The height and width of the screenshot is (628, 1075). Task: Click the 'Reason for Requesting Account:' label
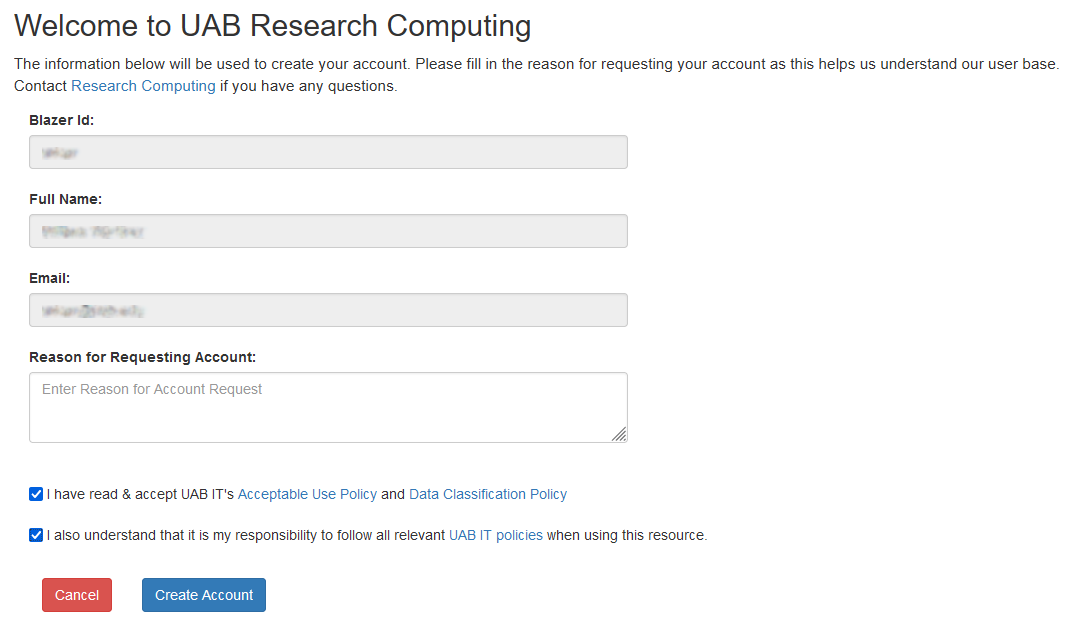[142, 357]
